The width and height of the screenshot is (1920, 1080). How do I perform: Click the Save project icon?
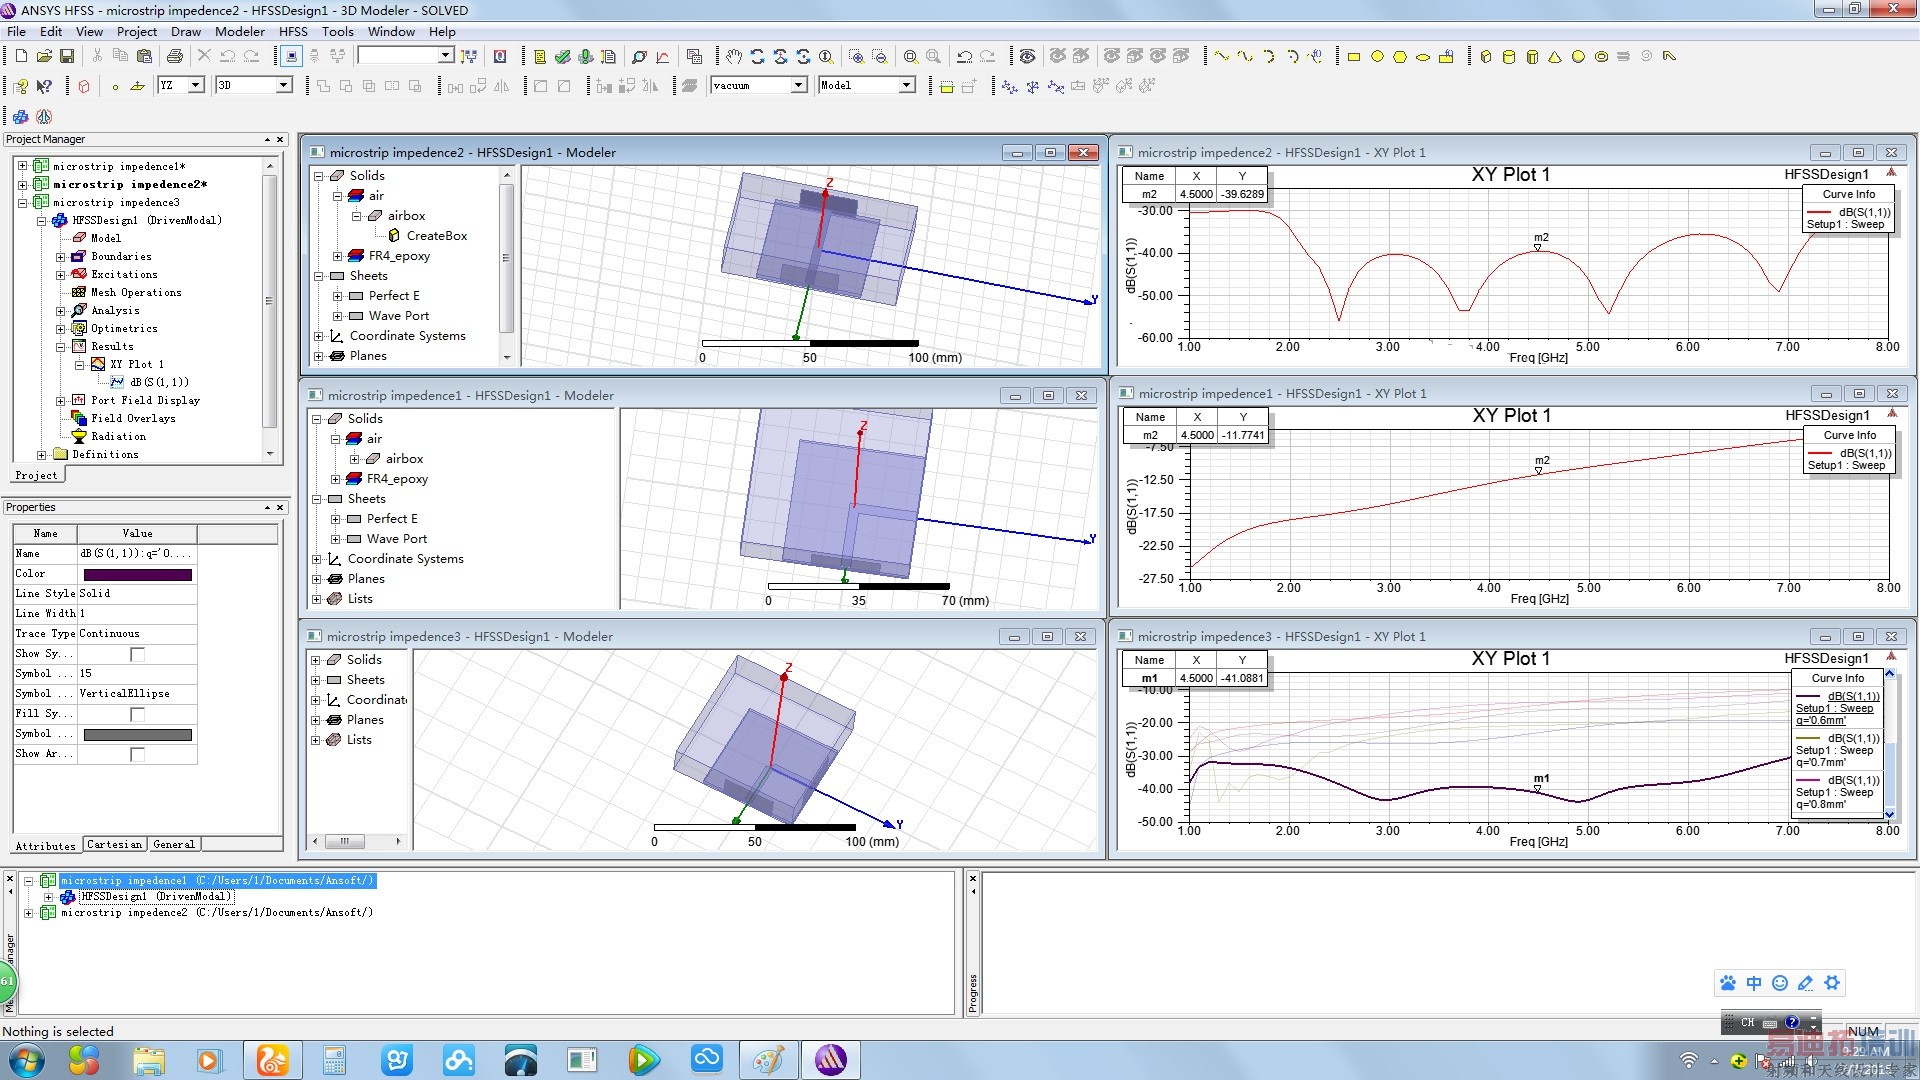[67, 57]
